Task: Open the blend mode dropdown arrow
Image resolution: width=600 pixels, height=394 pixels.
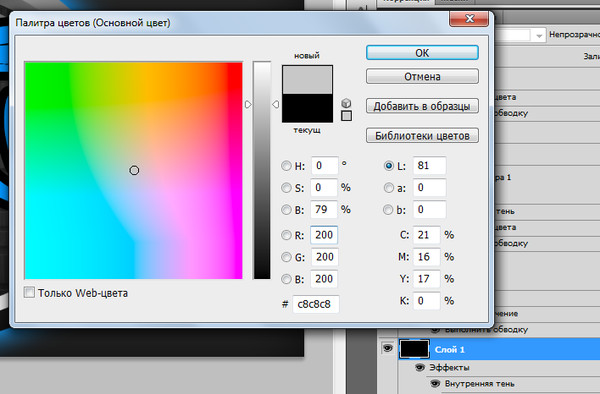Action: coord(539,36)
